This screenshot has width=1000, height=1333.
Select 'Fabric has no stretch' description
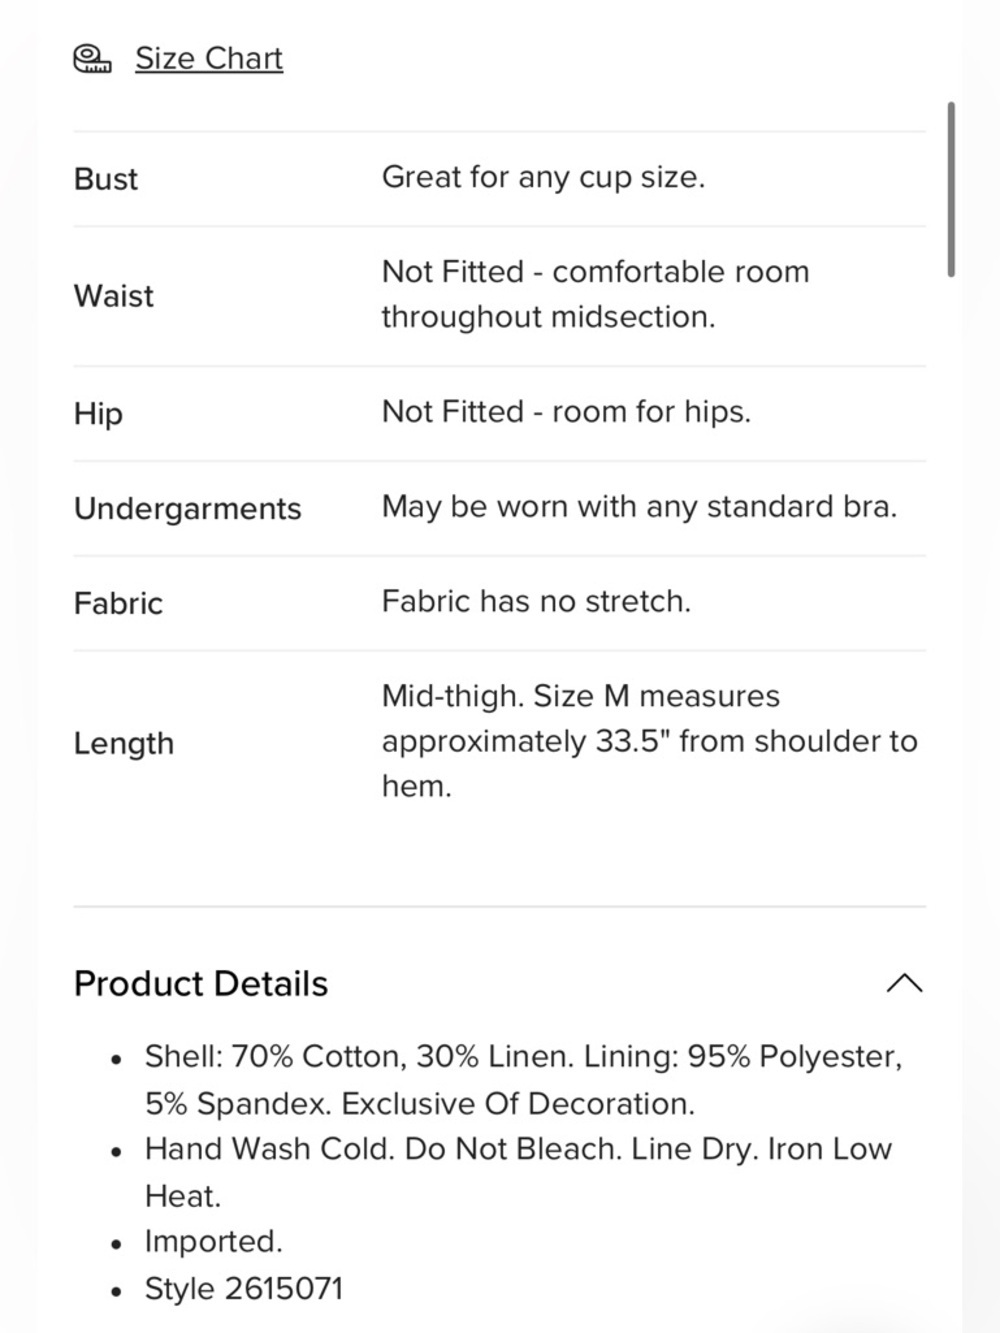pos(536,602)
